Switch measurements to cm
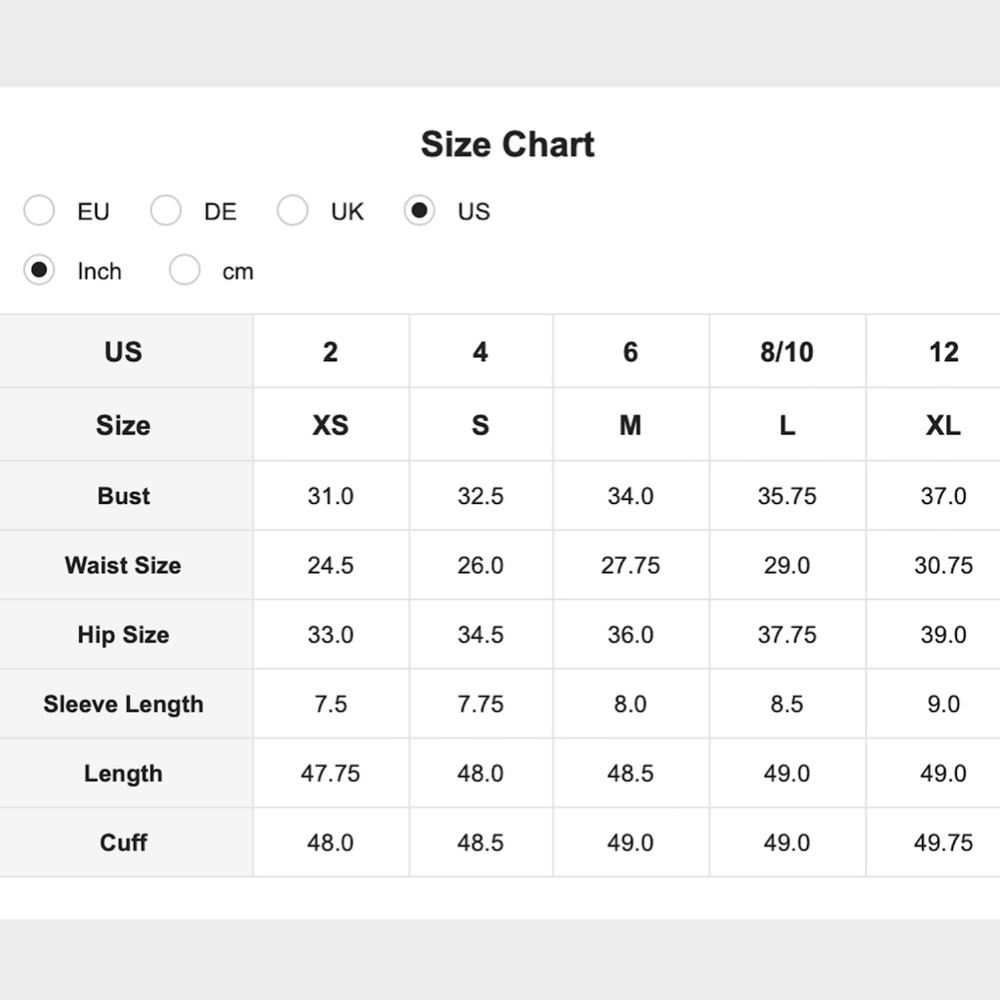 pyautogui.click(x=185, y=270)
